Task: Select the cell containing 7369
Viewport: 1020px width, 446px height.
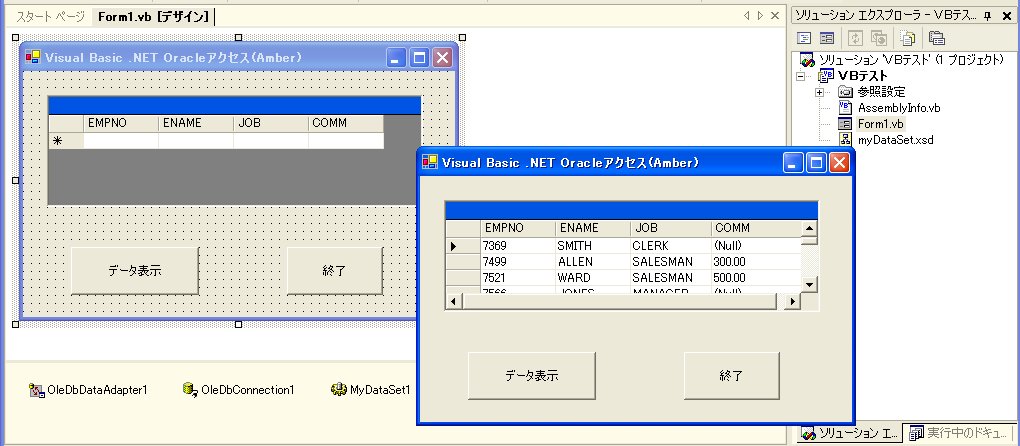Action: (518, 246)
